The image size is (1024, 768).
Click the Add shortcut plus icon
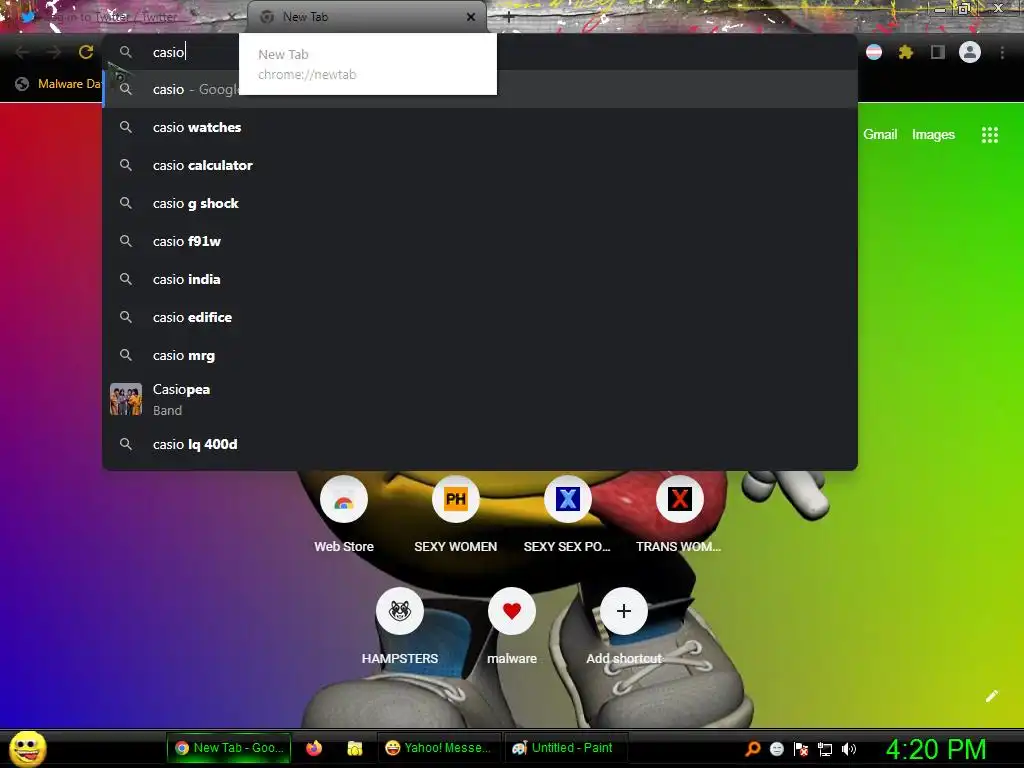[624, 611]
